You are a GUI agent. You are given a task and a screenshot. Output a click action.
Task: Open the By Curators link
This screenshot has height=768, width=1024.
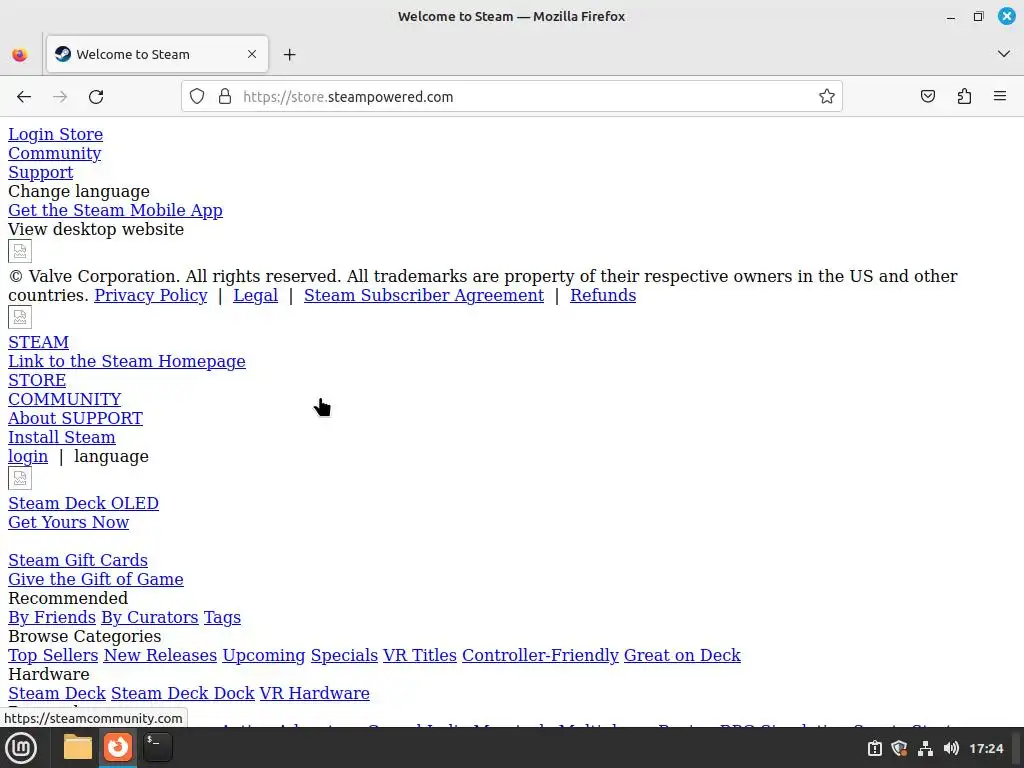click(150, 617)
